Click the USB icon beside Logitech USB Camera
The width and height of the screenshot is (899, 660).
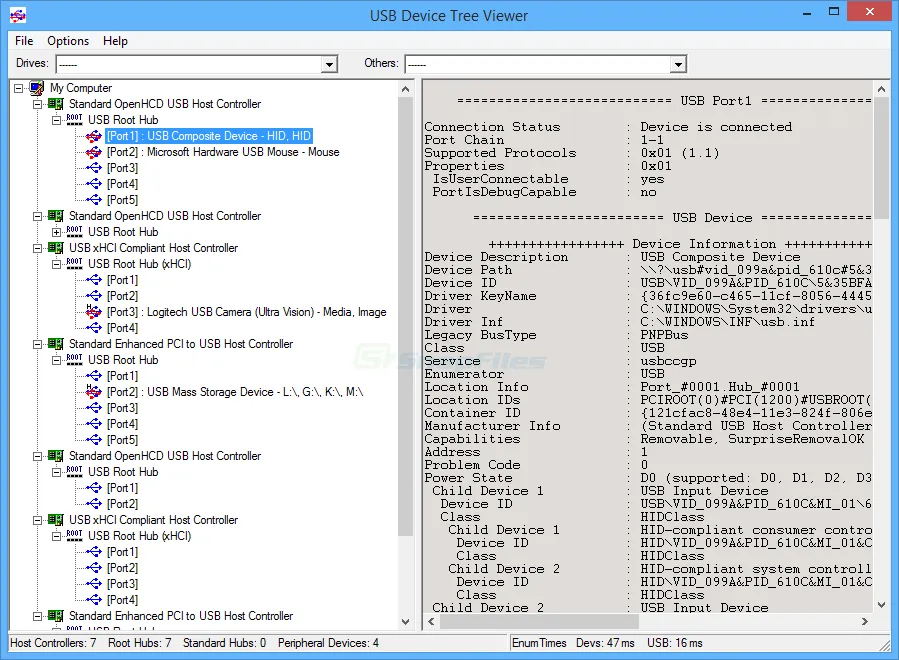click(94, 312)
